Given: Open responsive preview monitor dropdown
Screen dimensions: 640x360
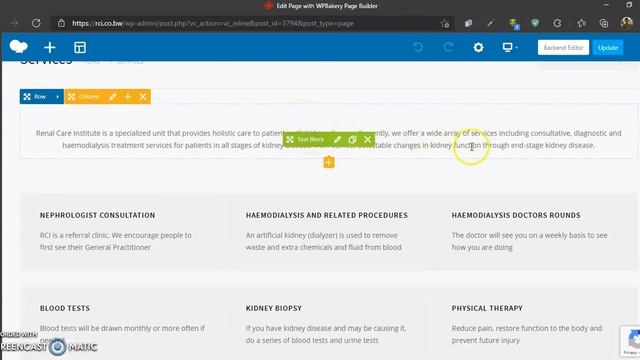Looking at the screenshot, I should [510, 47].
